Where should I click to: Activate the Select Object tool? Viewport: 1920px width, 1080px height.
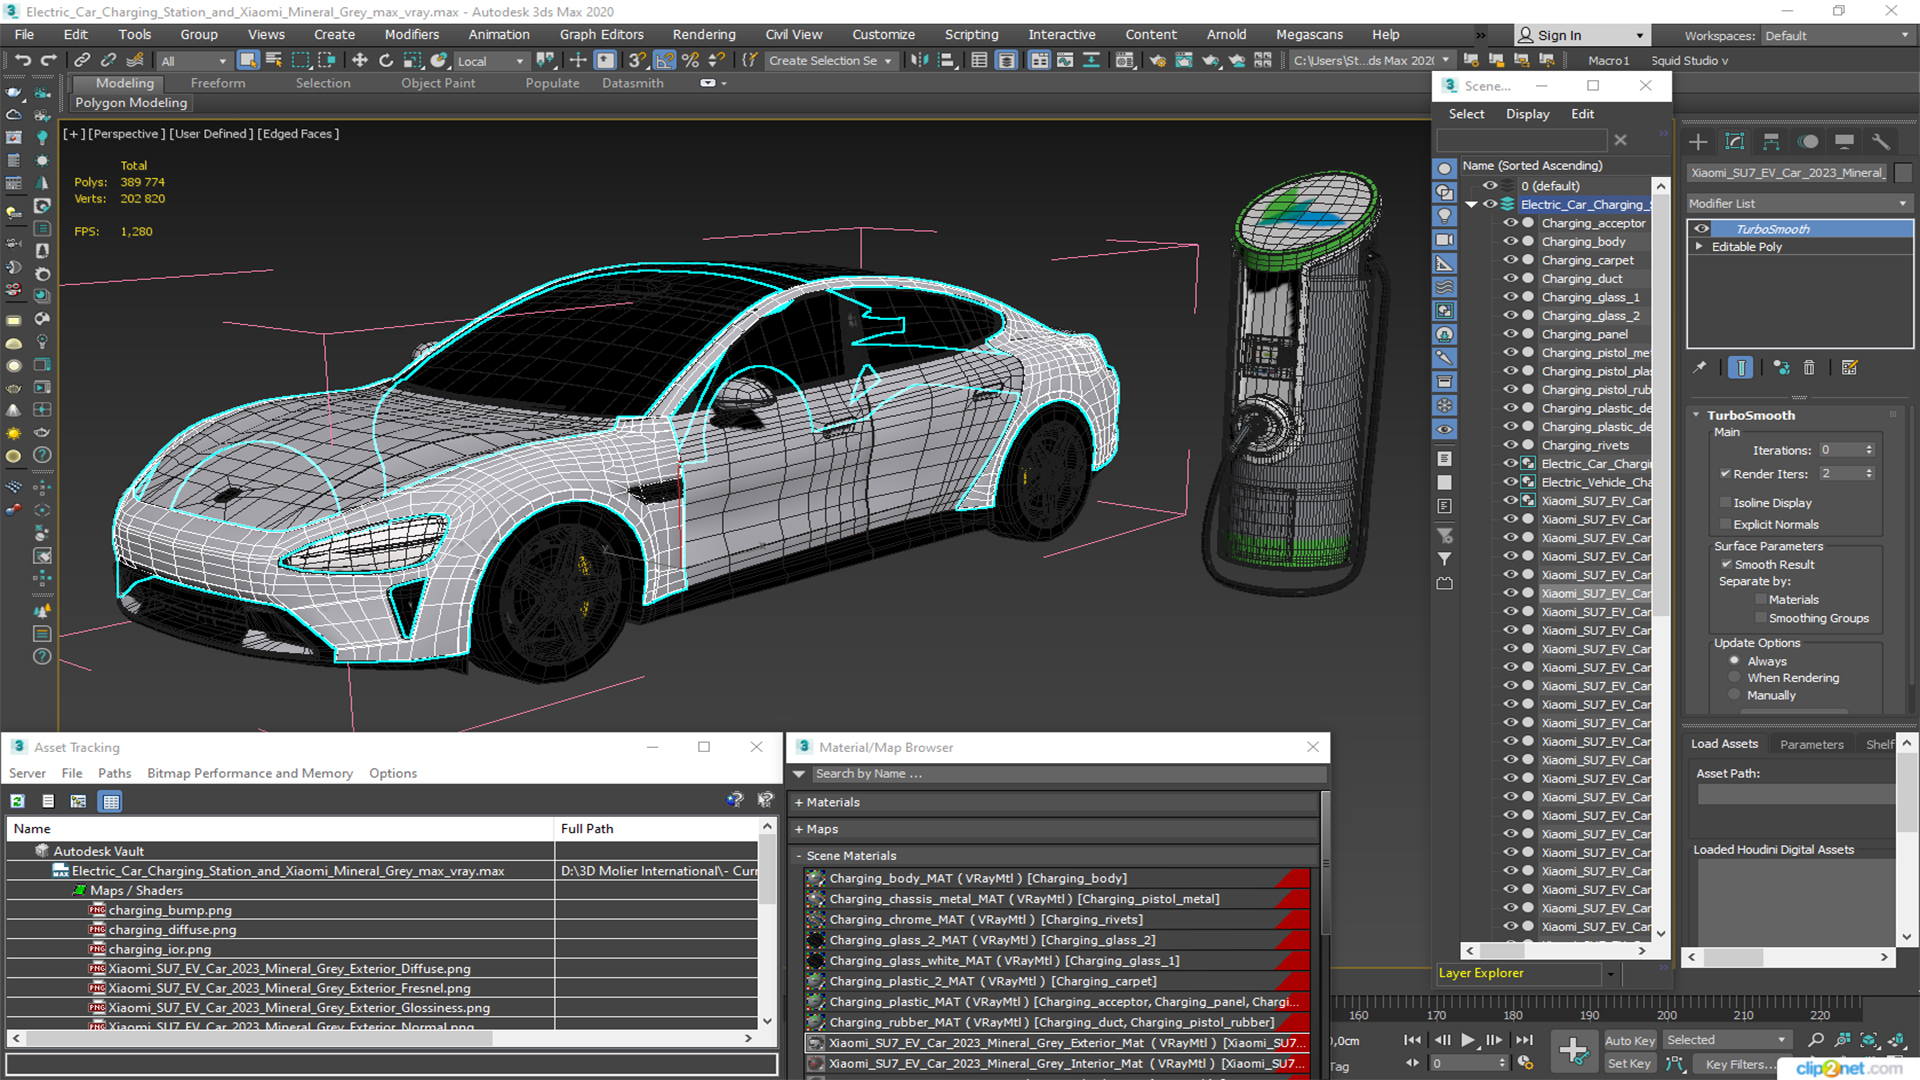248,61
